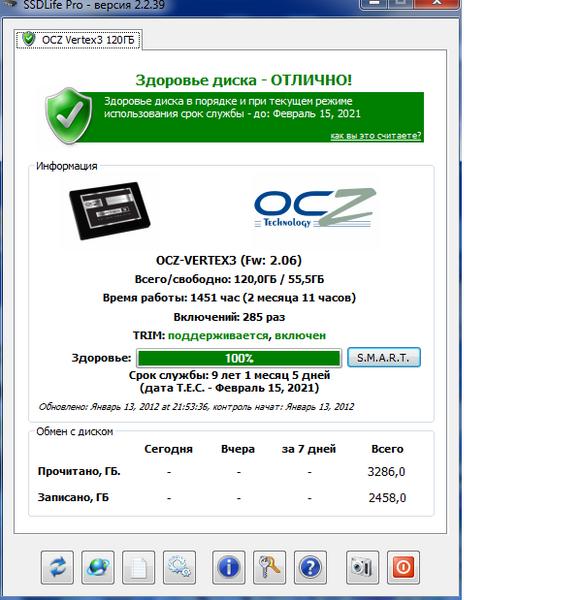Click 'Всего/свободно: 120,0ГБ / 55,5ГБ' text
This screenshot has height=600, width=582.
point(229,279)
